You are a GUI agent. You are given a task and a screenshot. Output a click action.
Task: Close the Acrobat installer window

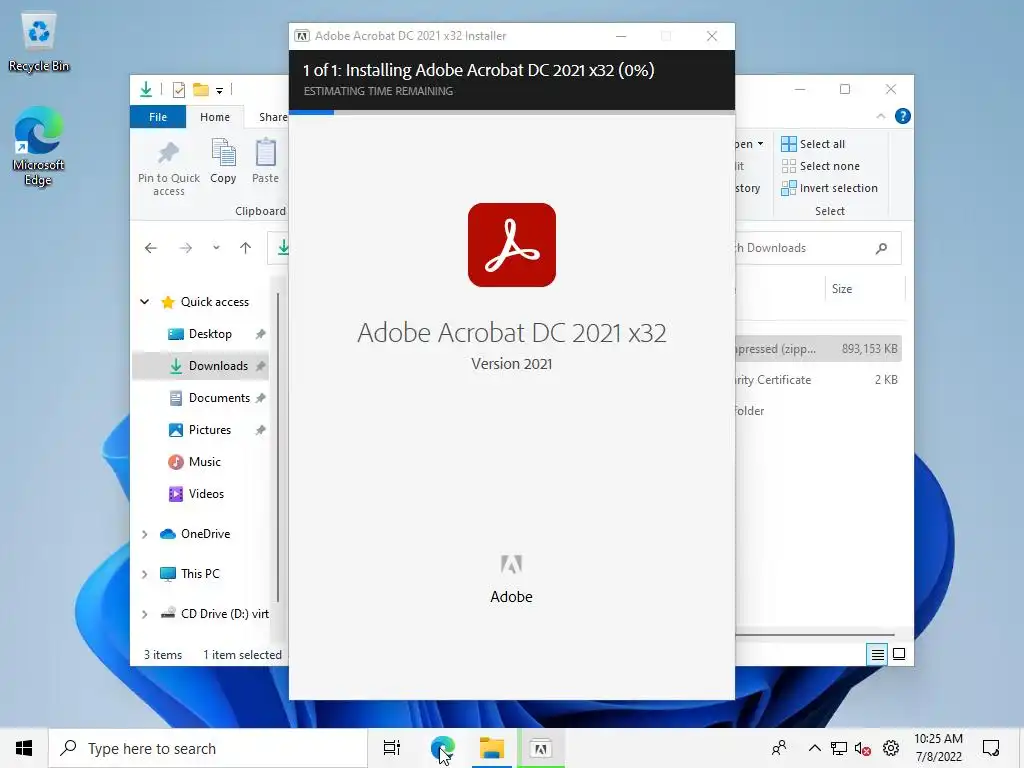tap(712, 36)
